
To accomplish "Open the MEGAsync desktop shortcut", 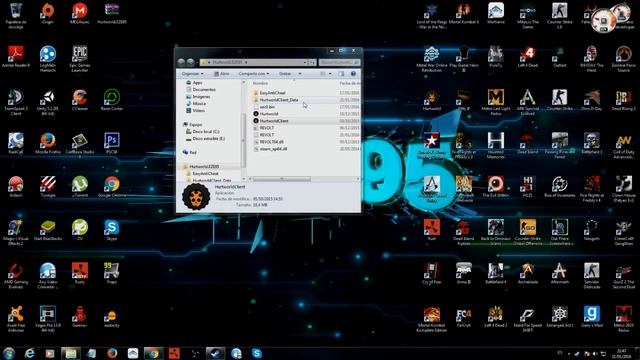I will pyautogui.click(x=80, y=13).
